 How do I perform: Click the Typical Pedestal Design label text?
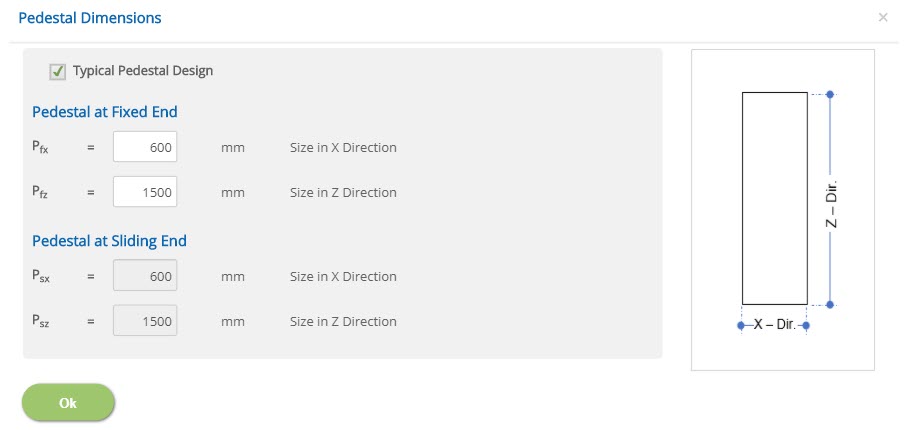point(143,71)
